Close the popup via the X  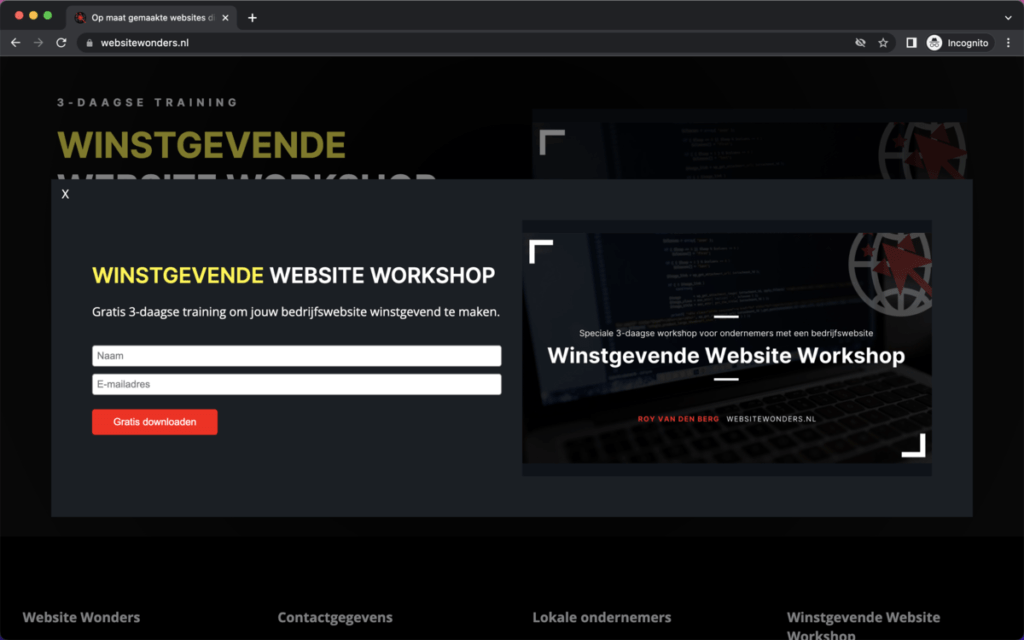(65, 193)
